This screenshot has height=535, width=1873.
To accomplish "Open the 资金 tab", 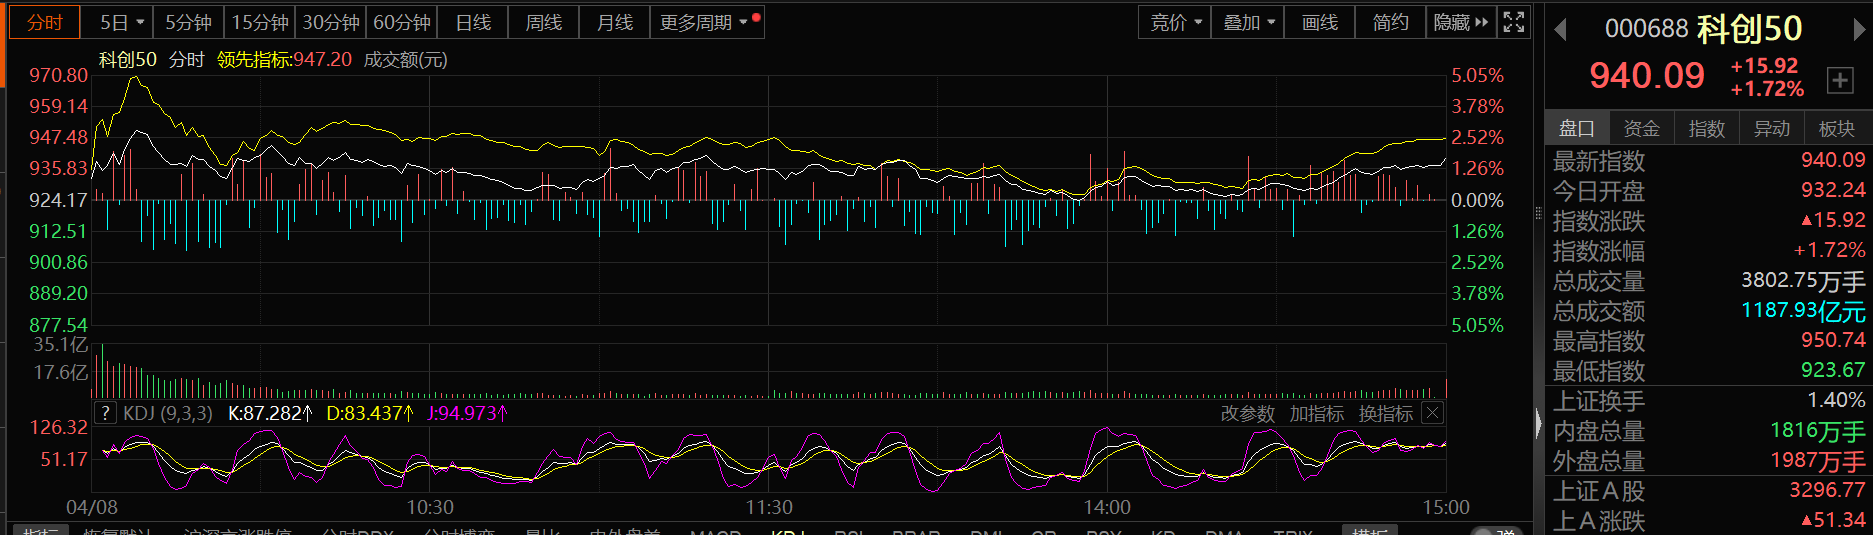I will 1642,128.
